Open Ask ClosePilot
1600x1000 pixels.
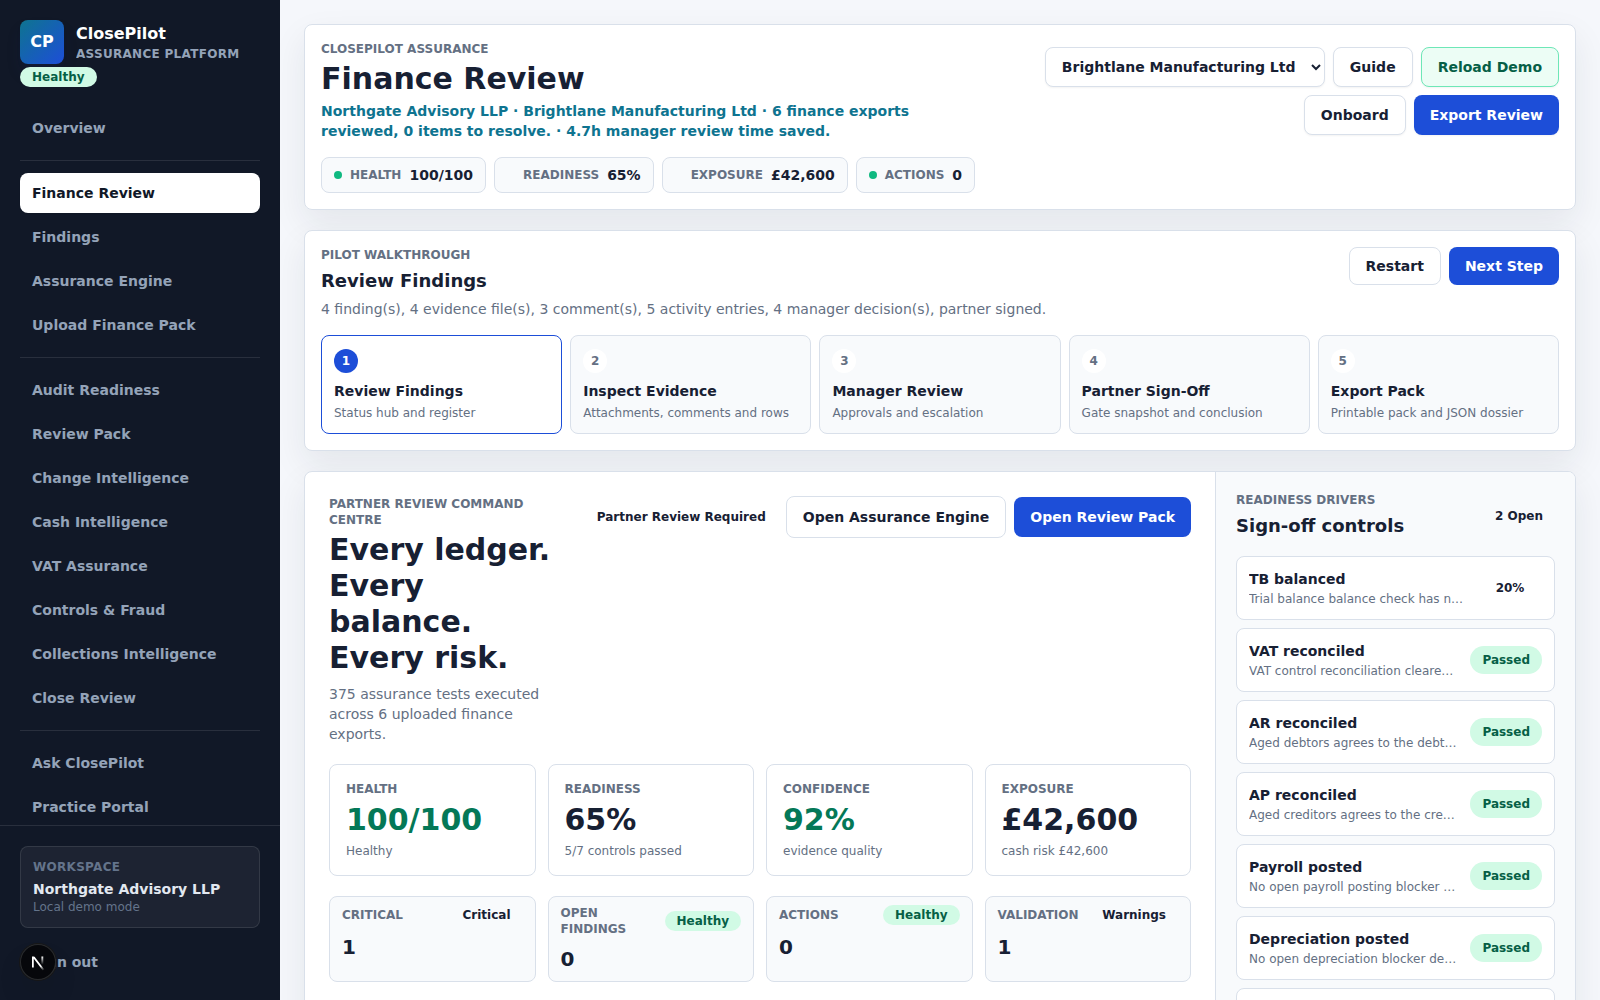[x=140, y=763]
